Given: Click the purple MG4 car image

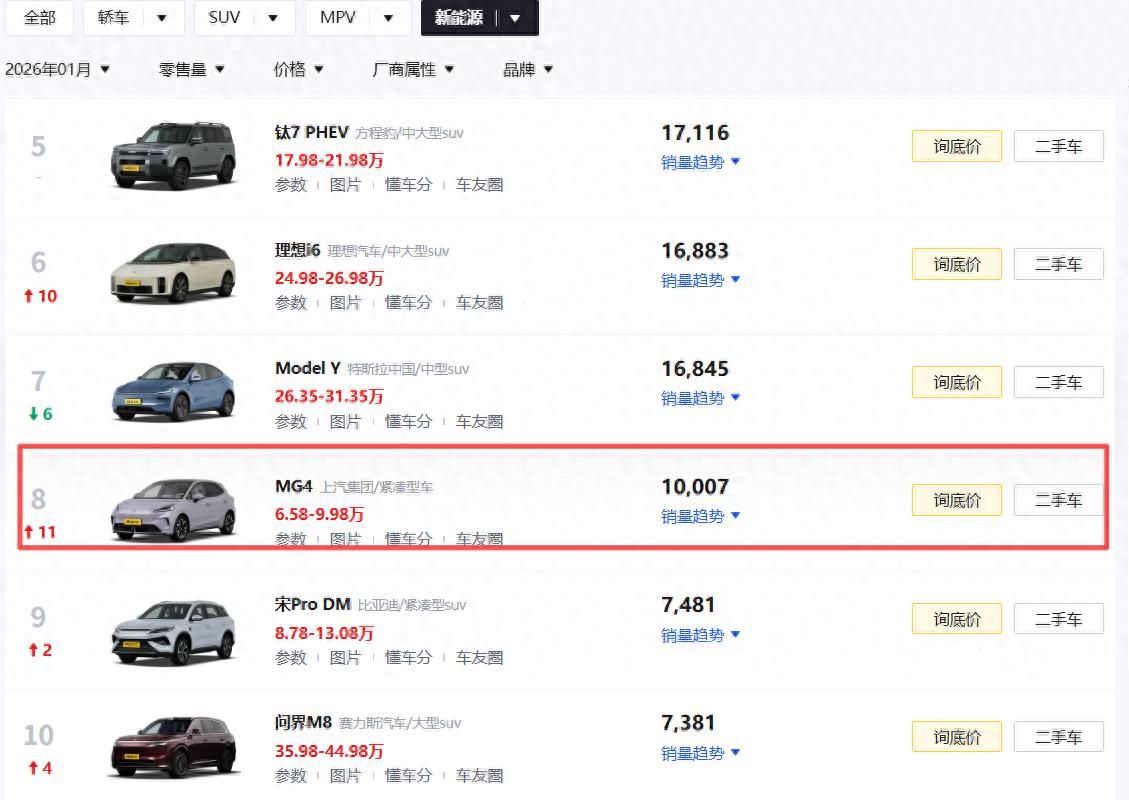Looking at the screenshot, I should [x=174, y=509].
